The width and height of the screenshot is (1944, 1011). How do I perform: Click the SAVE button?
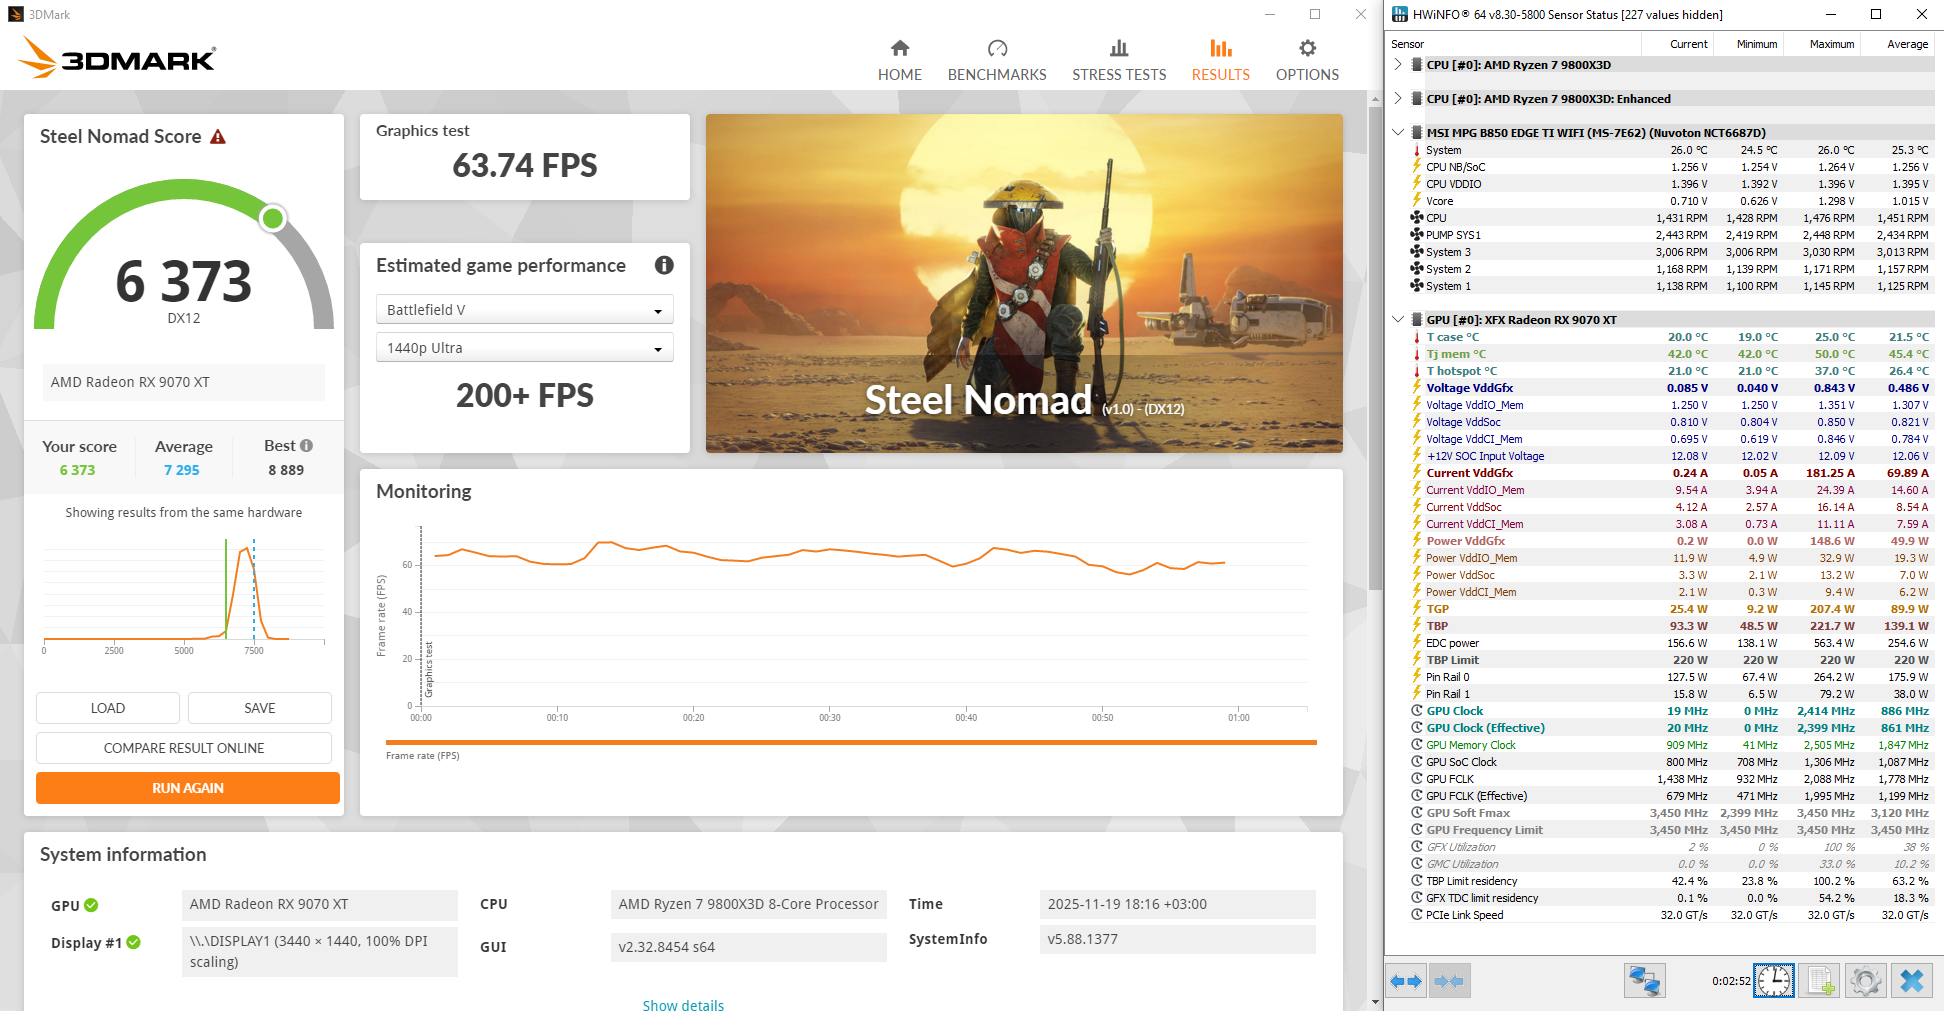click(260, 708)
